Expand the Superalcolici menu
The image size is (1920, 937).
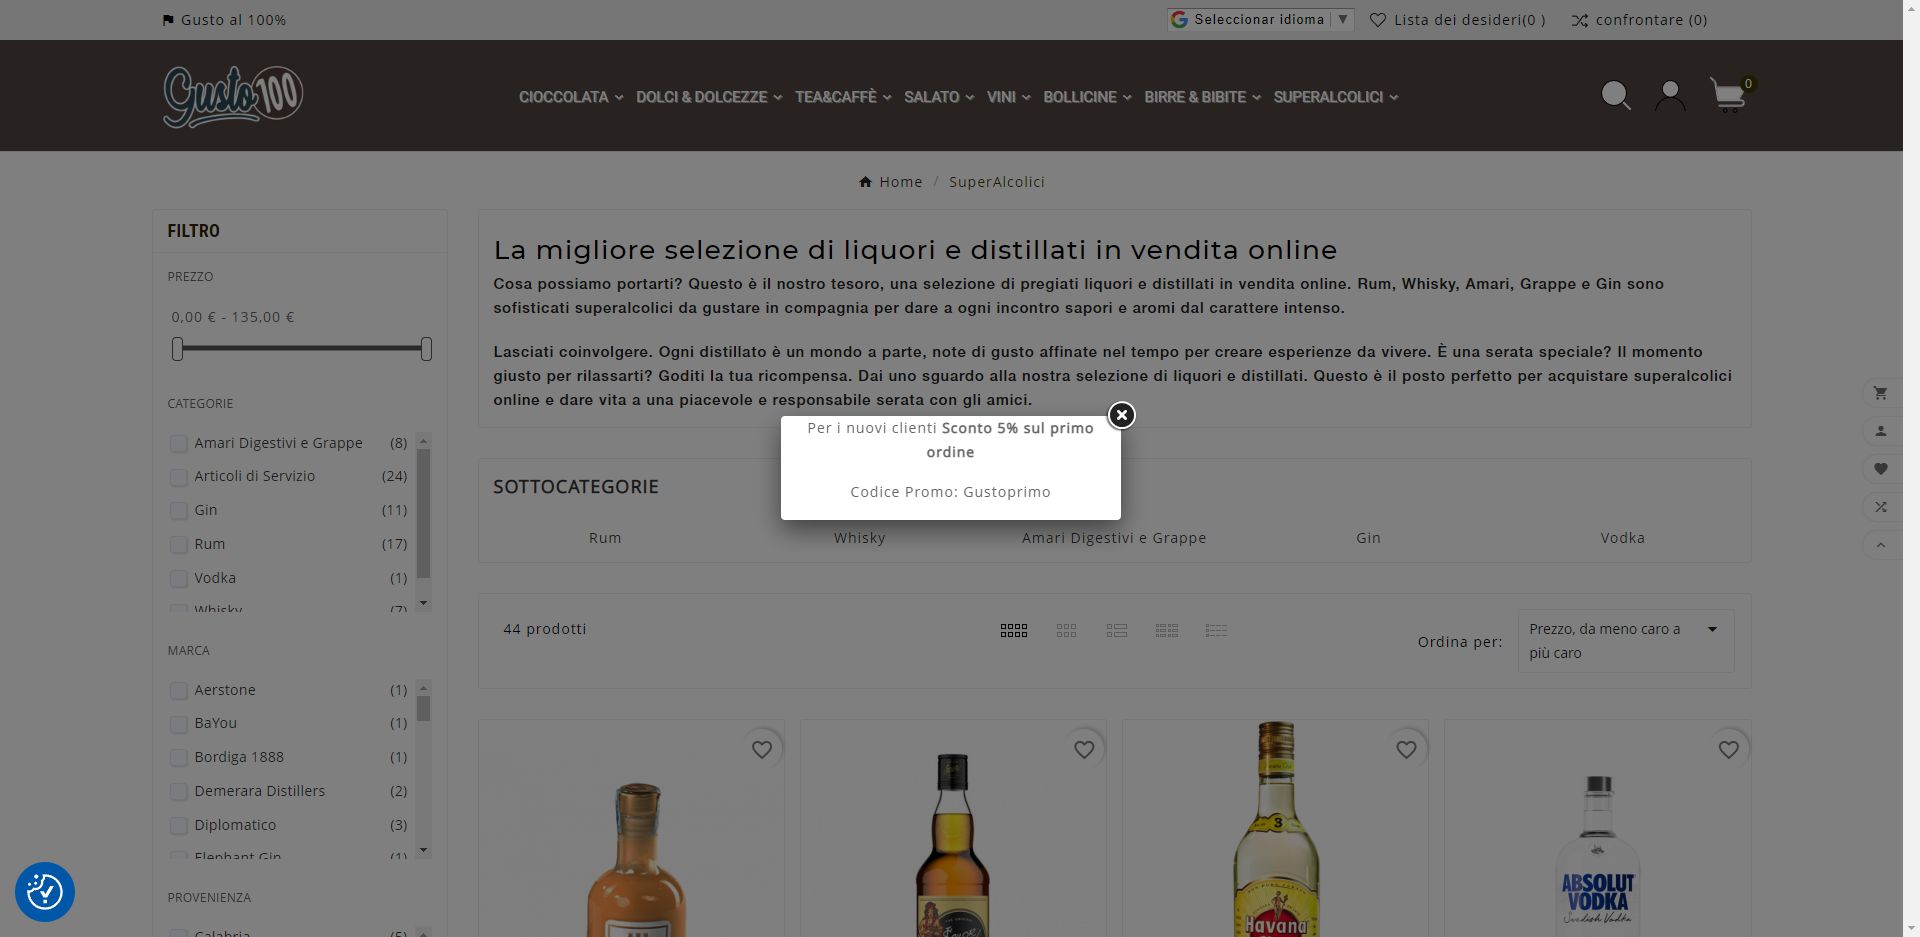pos(1336,97)
